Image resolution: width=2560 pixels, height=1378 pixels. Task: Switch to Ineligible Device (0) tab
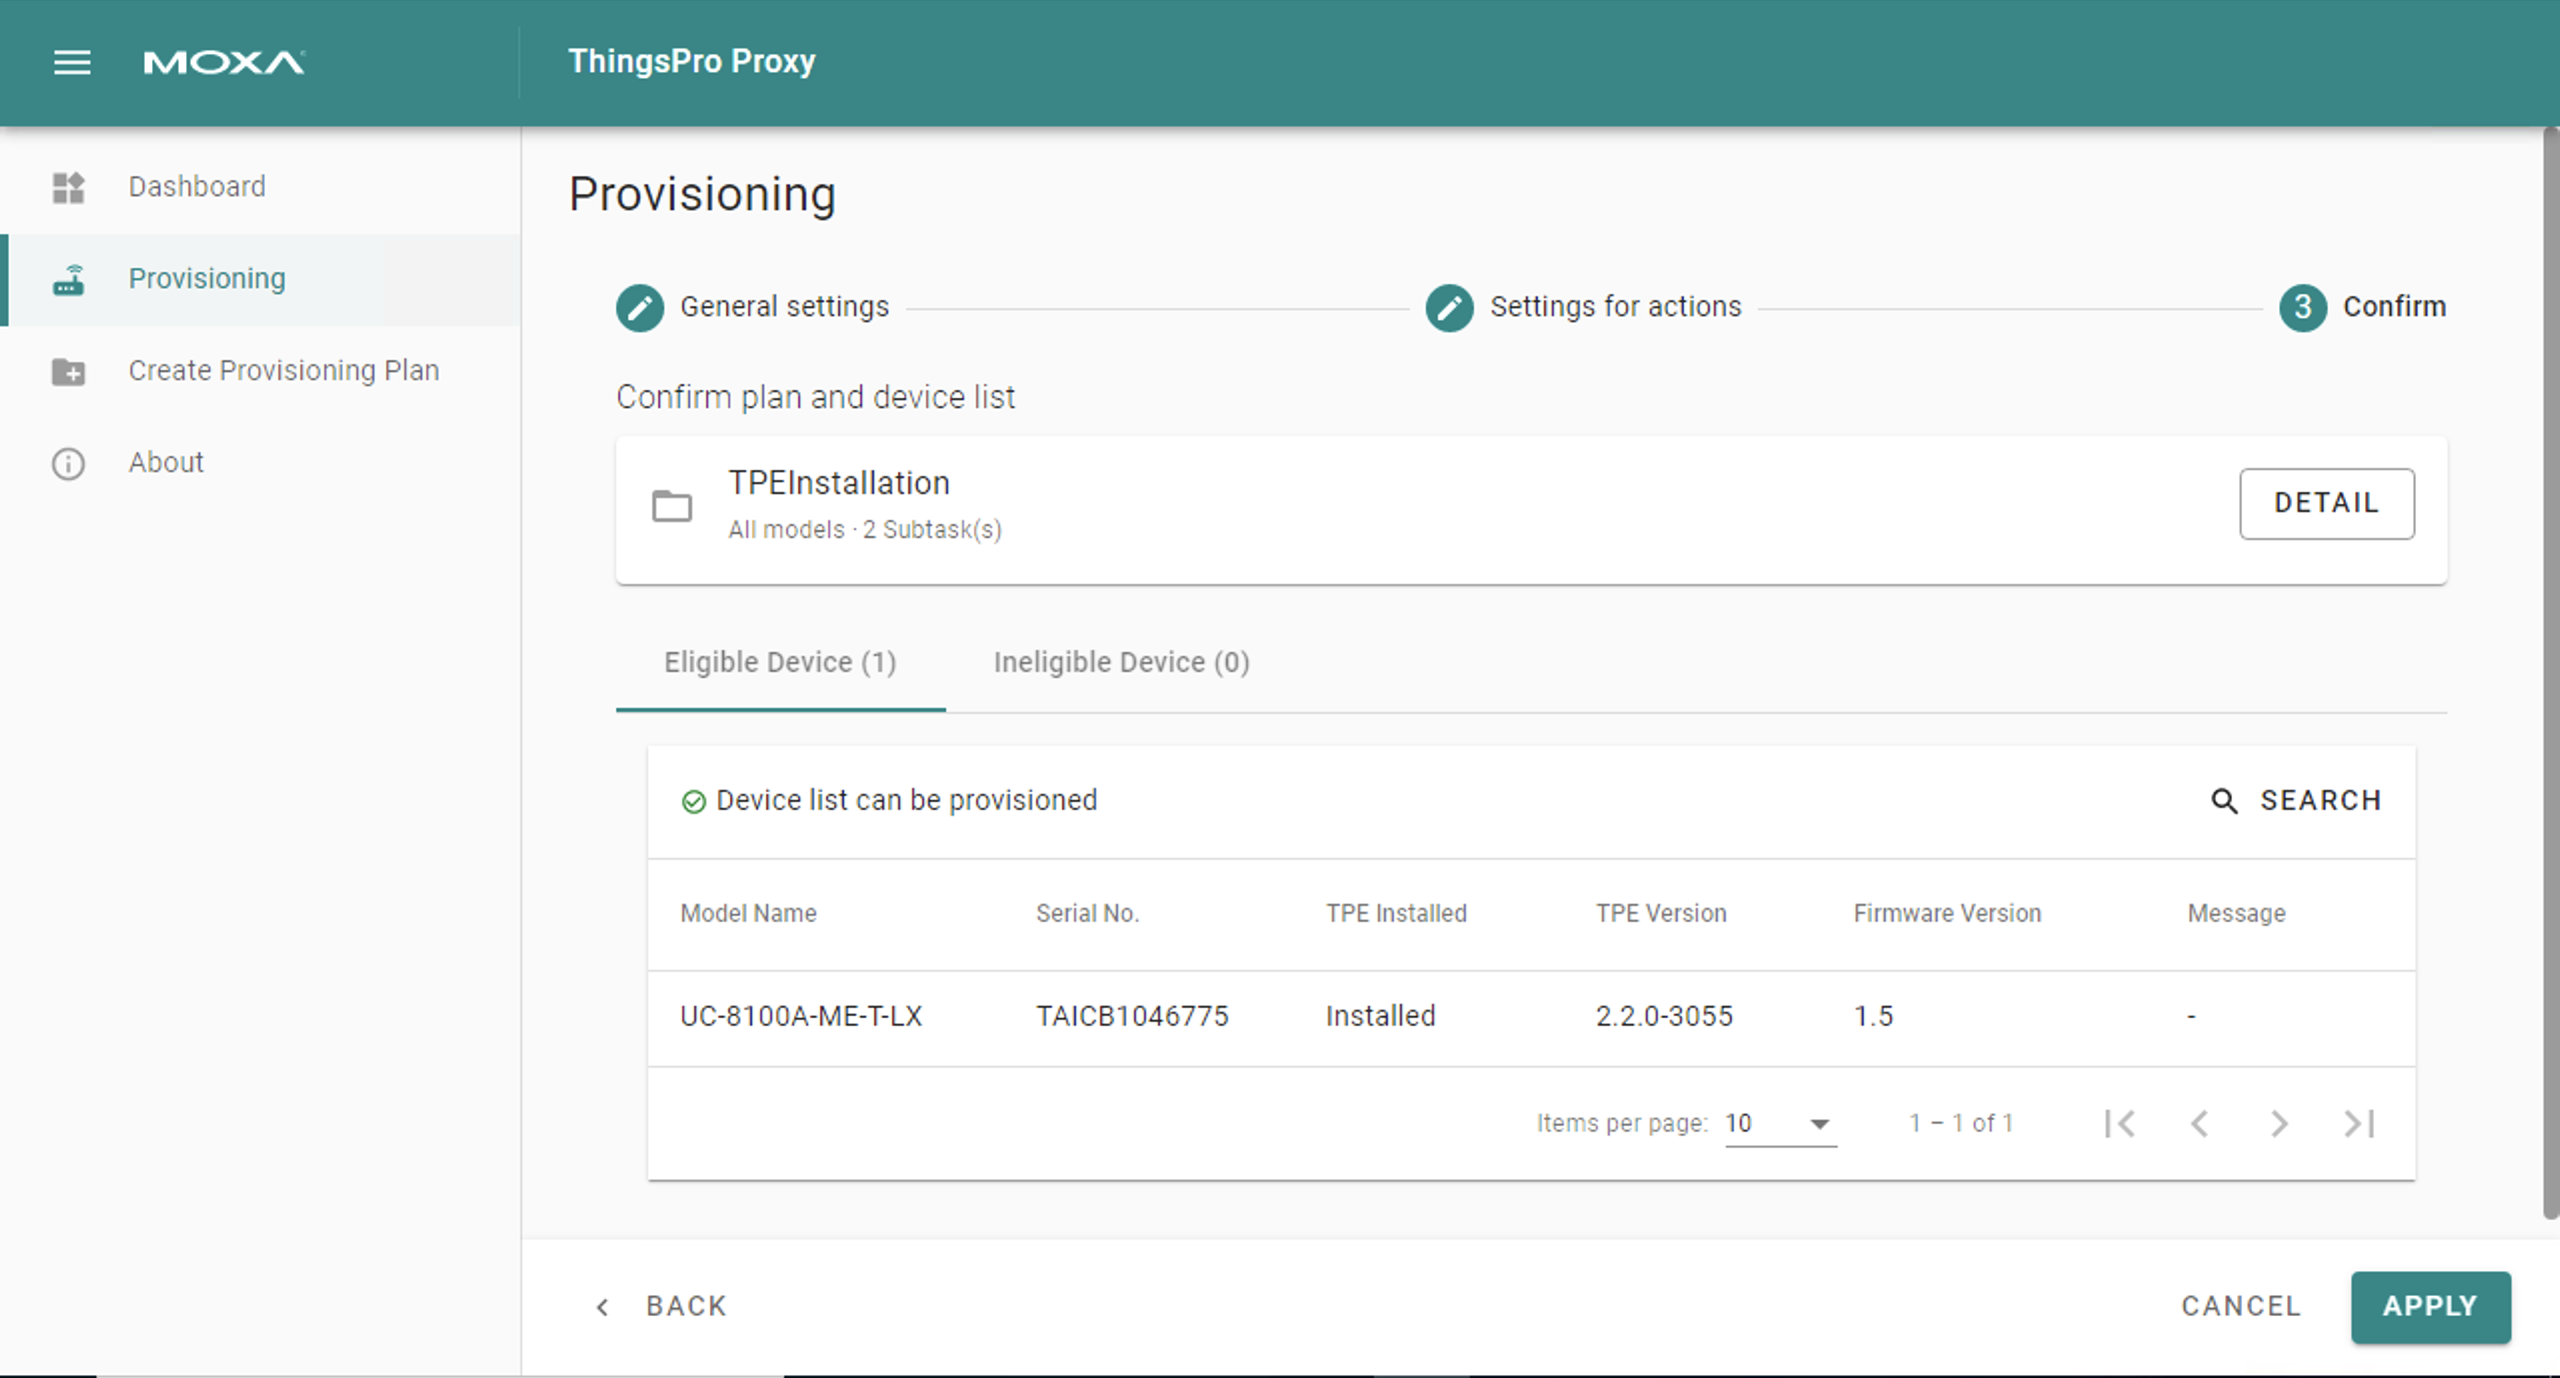coord(1121,662)
